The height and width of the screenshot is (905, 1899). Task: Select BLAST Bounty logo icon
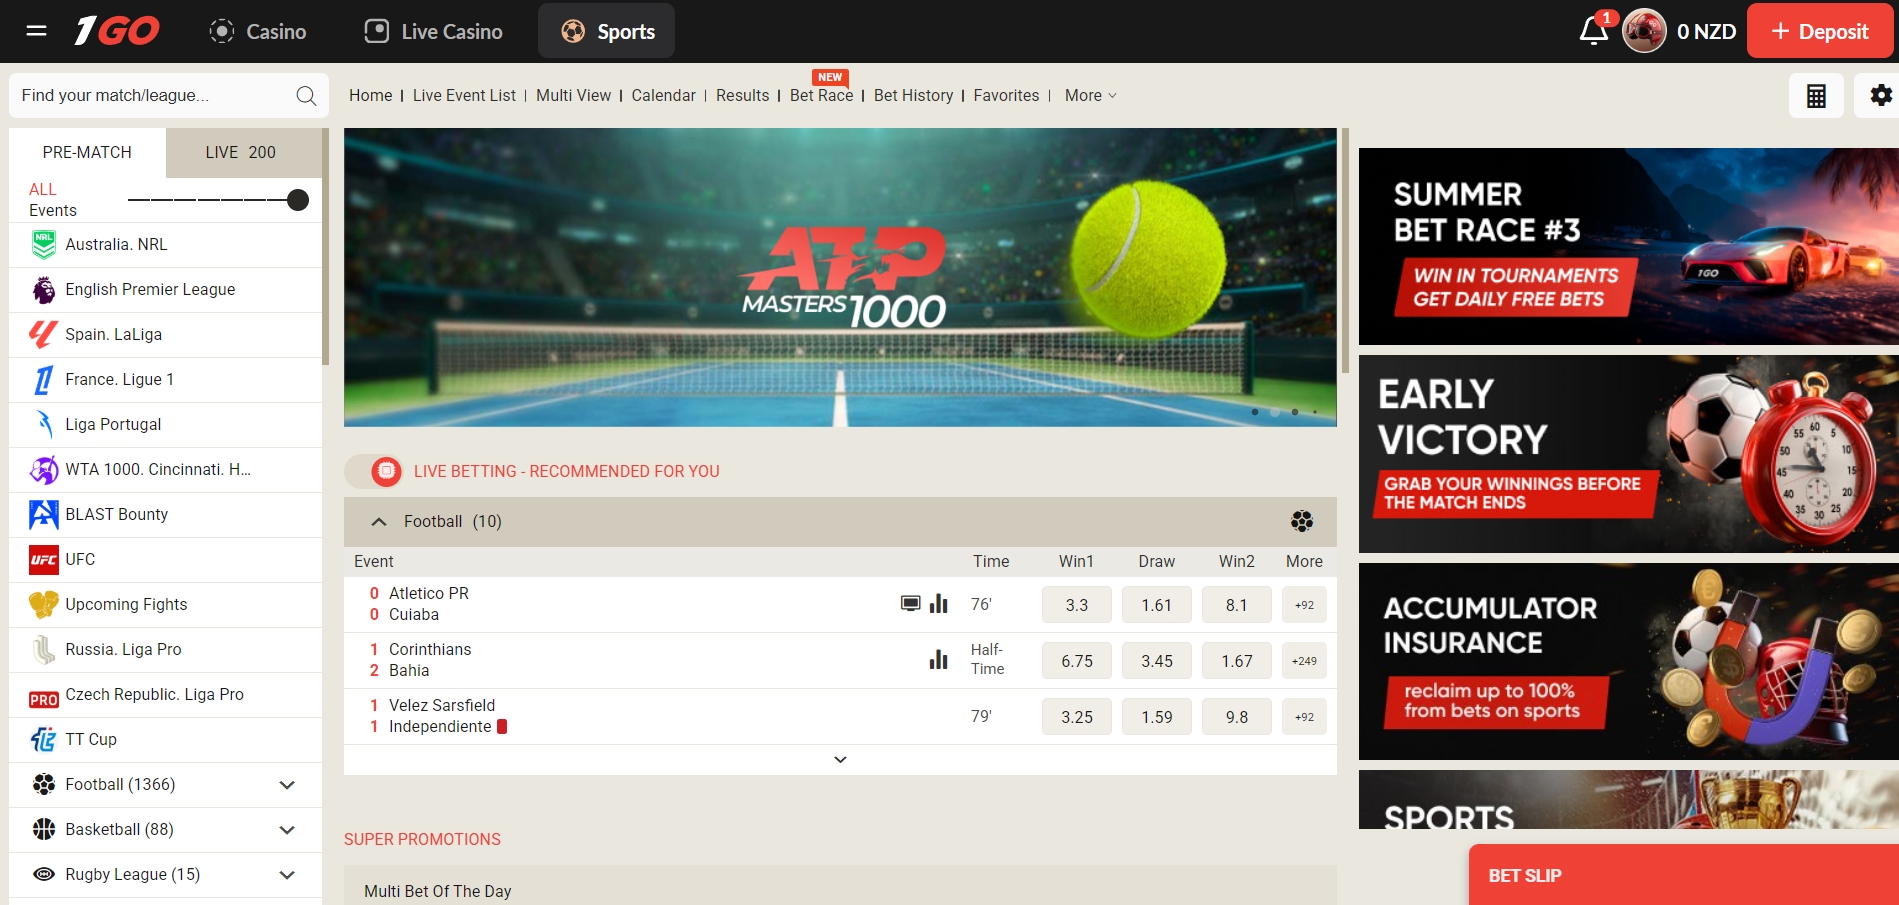point(44,515)
